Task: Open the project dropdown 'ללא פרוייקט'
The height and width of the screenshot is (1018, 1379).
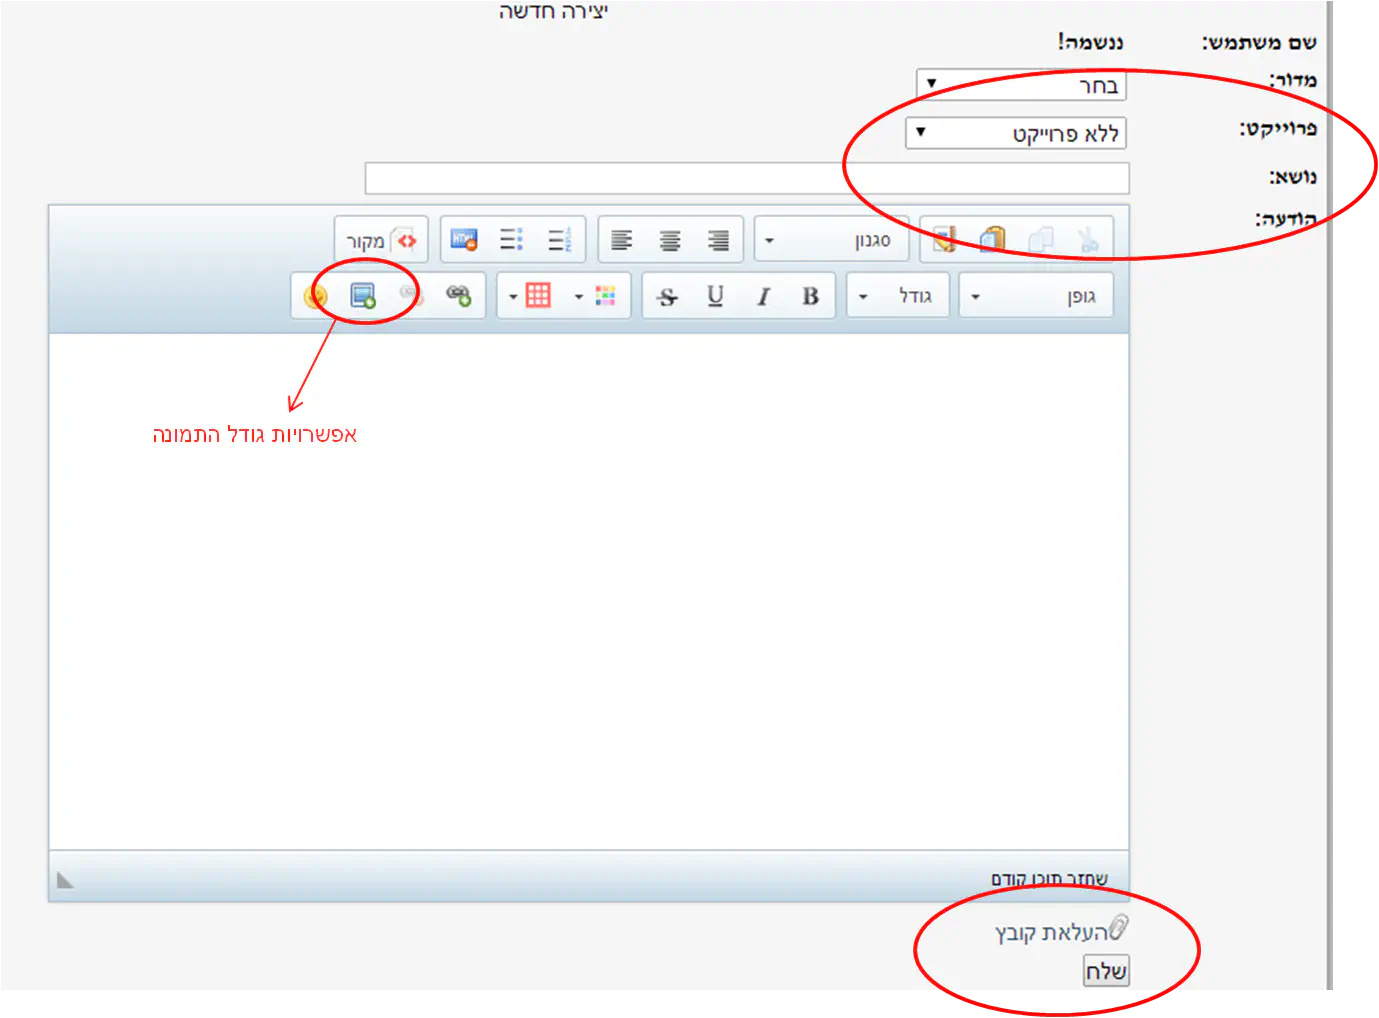Action: point(1015,133)
